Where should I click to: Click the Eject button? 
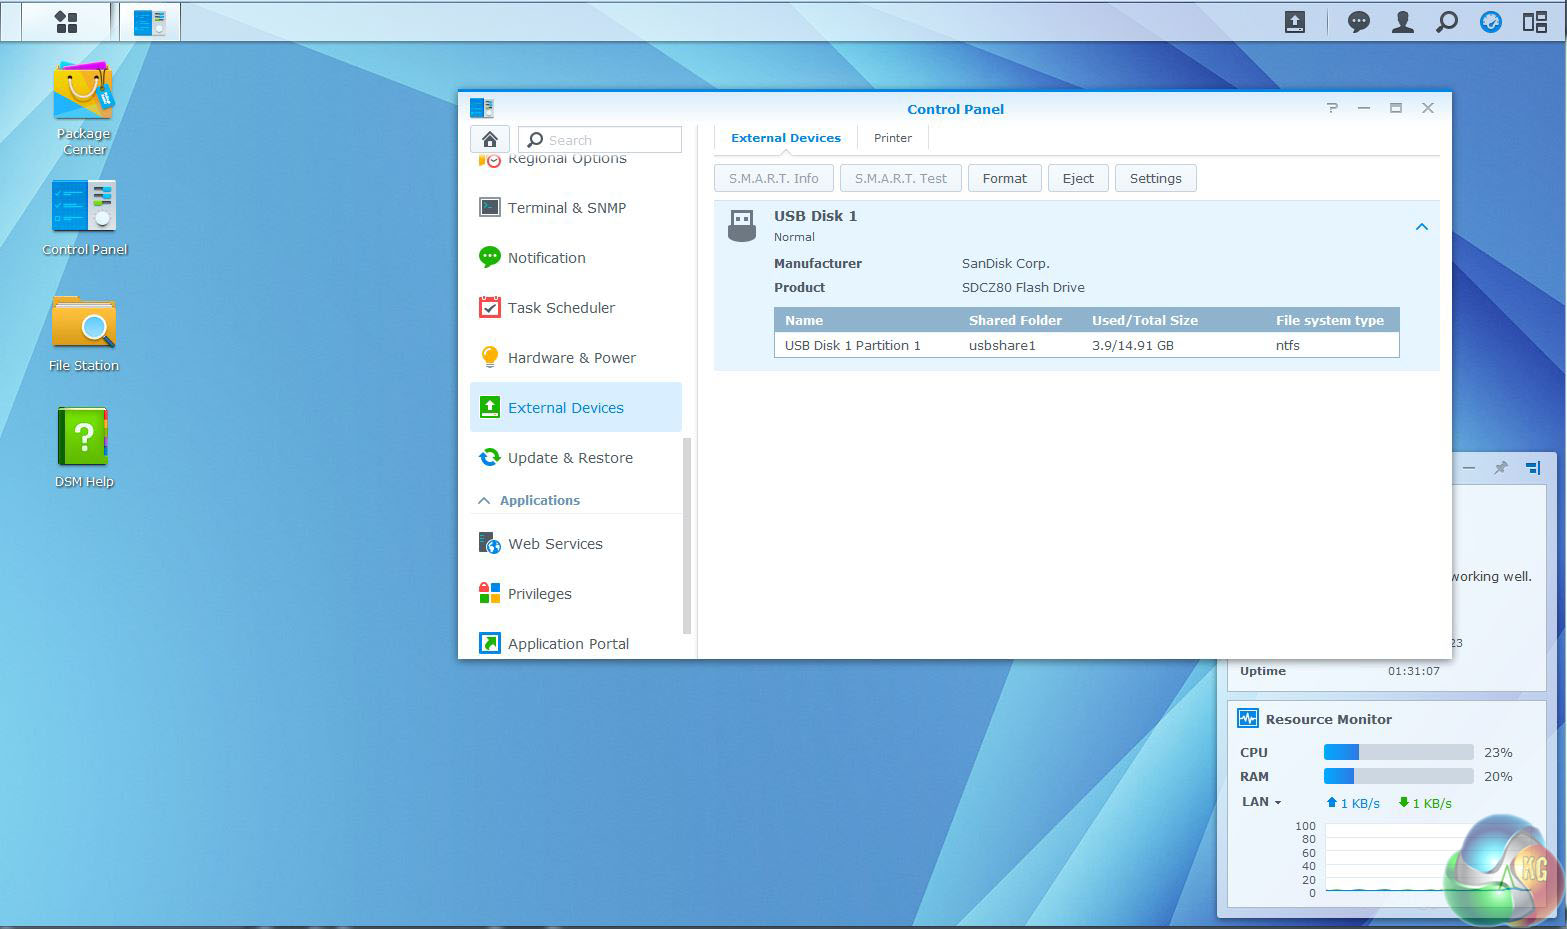coord(1077,178)
